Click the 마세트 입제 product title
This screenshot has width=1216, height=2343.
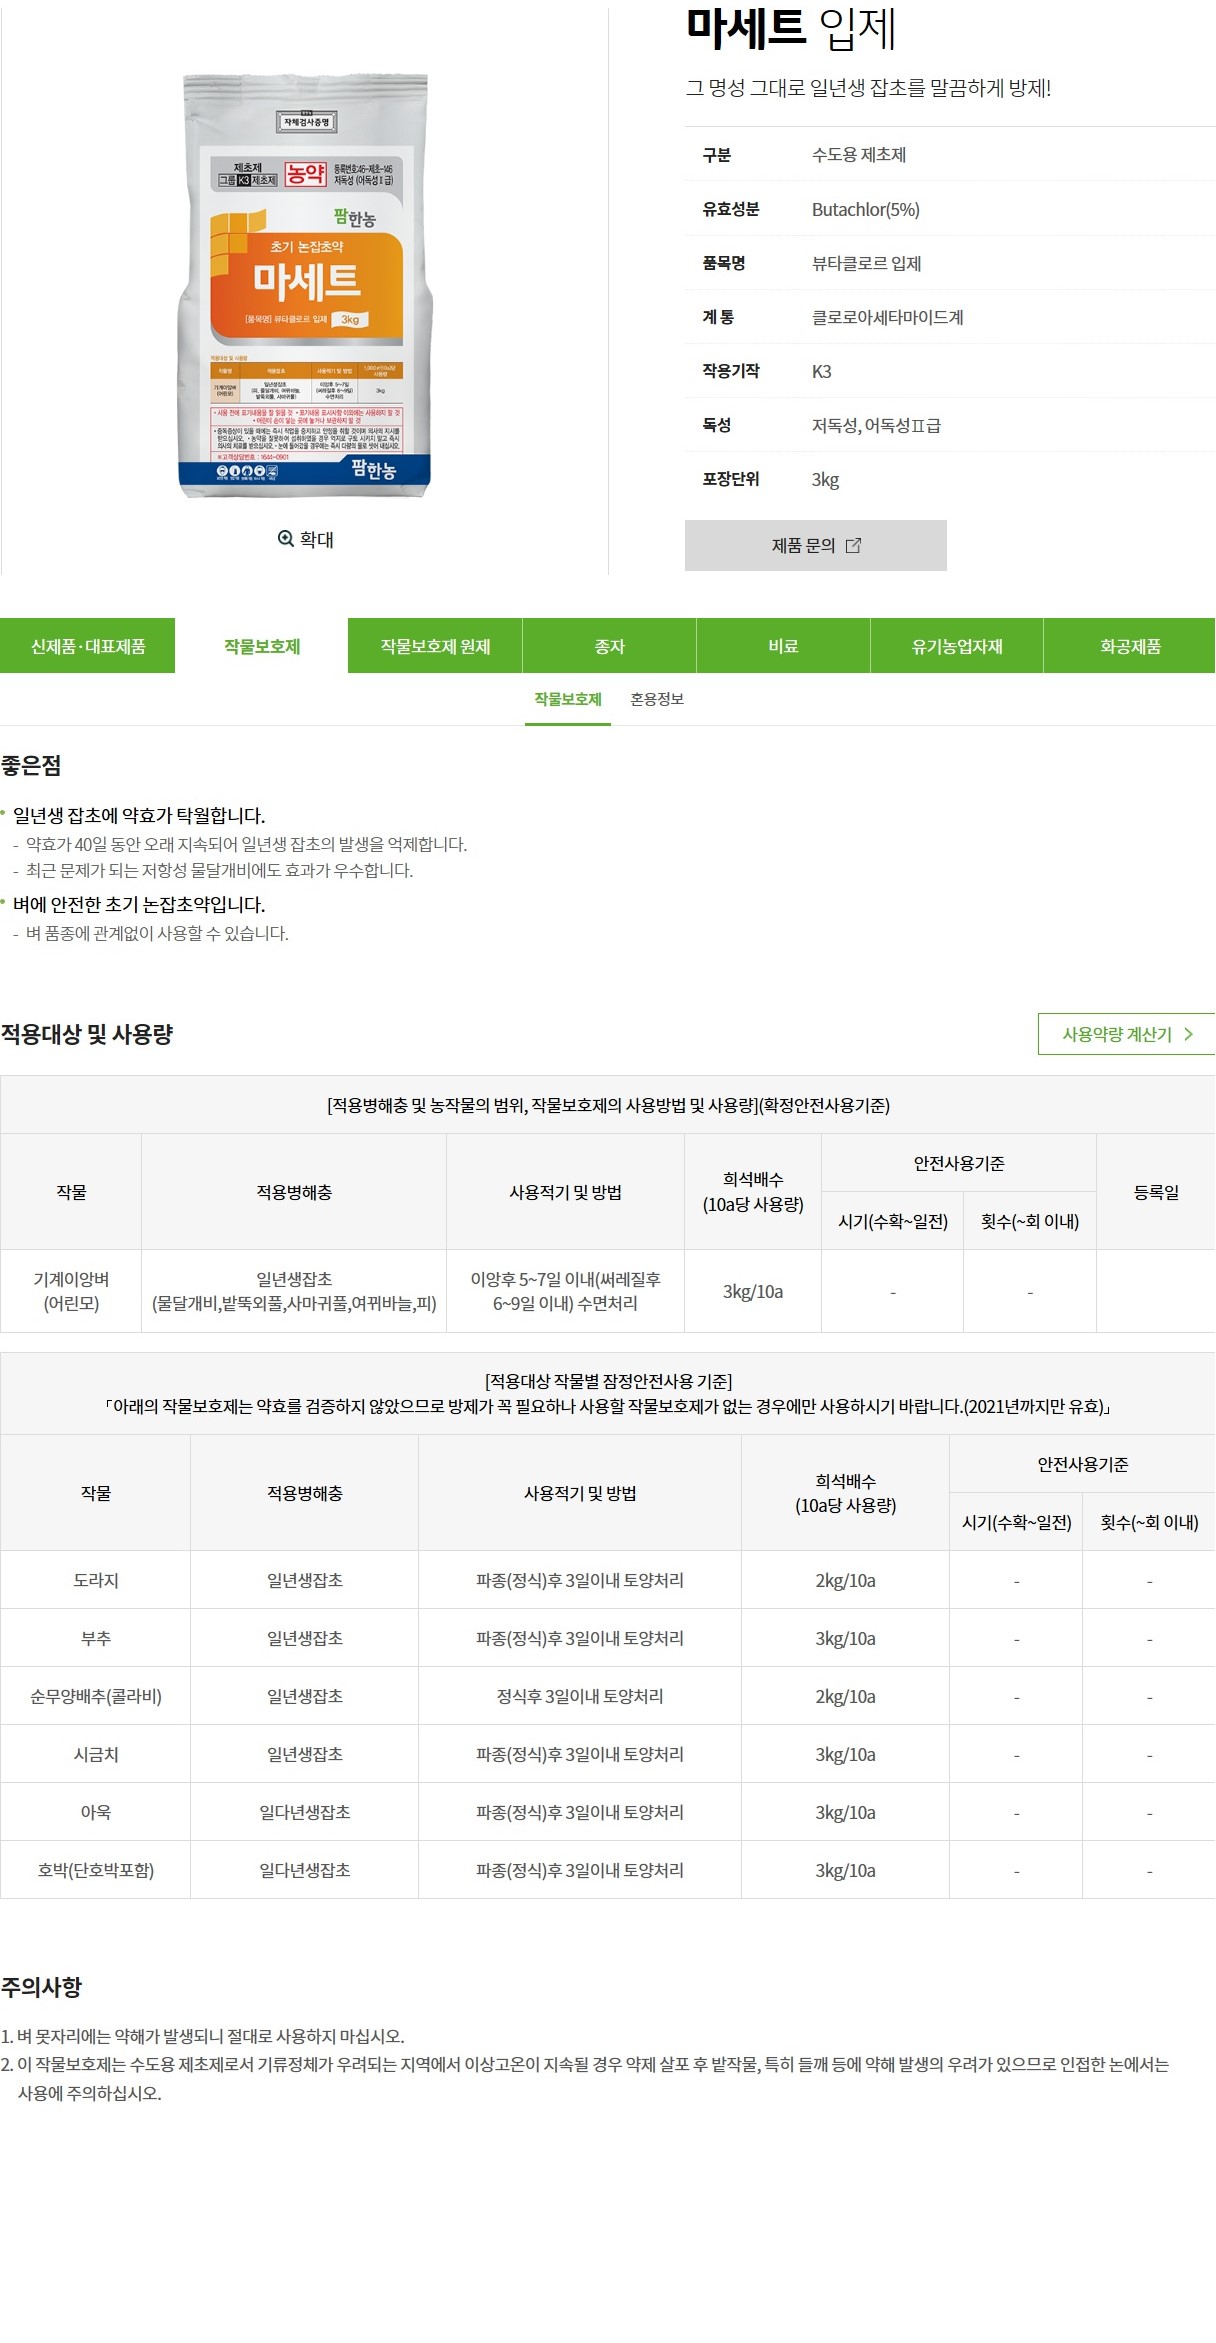(790, 28)
